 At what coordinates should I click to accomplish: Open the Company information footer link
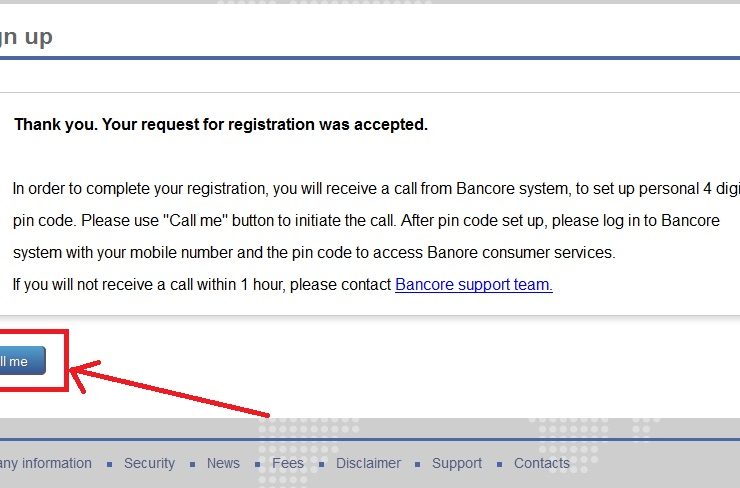(x=46, y=463)
